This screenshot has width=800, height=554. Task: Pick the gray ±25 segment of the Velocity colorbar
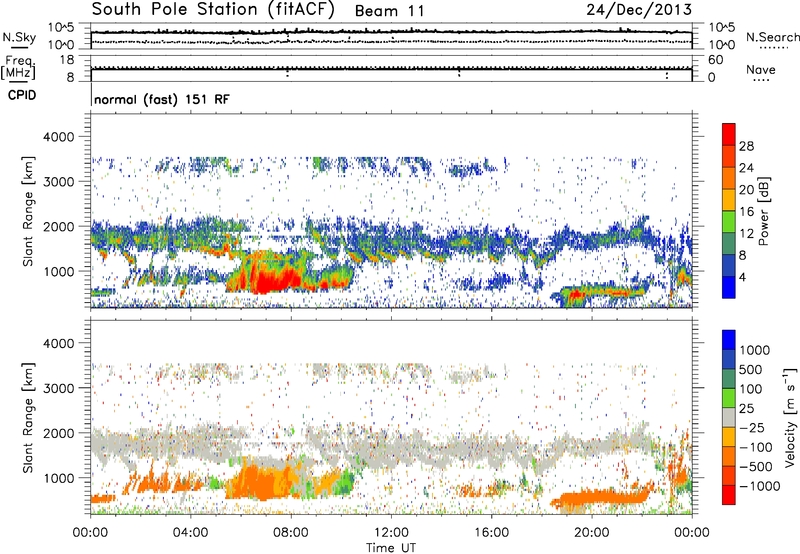click(729, 418)
